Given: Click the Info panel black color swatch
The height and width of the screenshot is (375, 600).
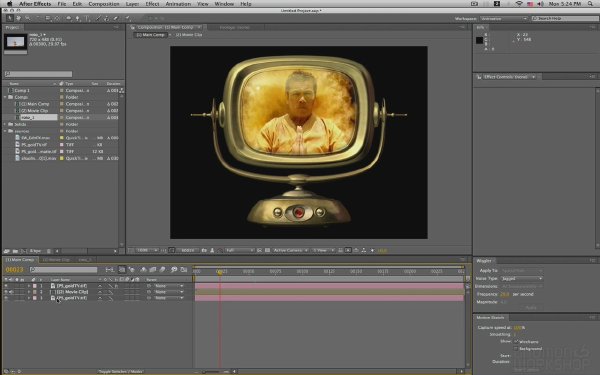Looking at the screenshot, I should 479,40.
